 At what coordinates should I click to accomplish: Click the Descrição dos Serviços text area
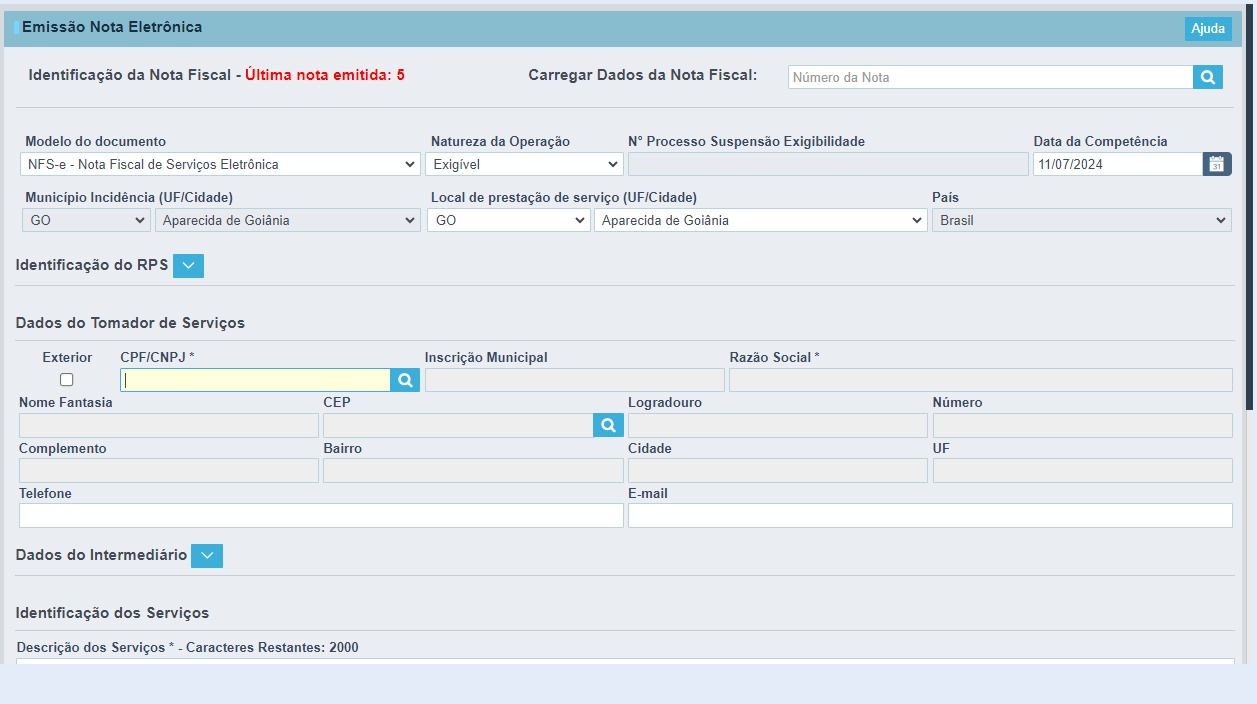point(626,661)
